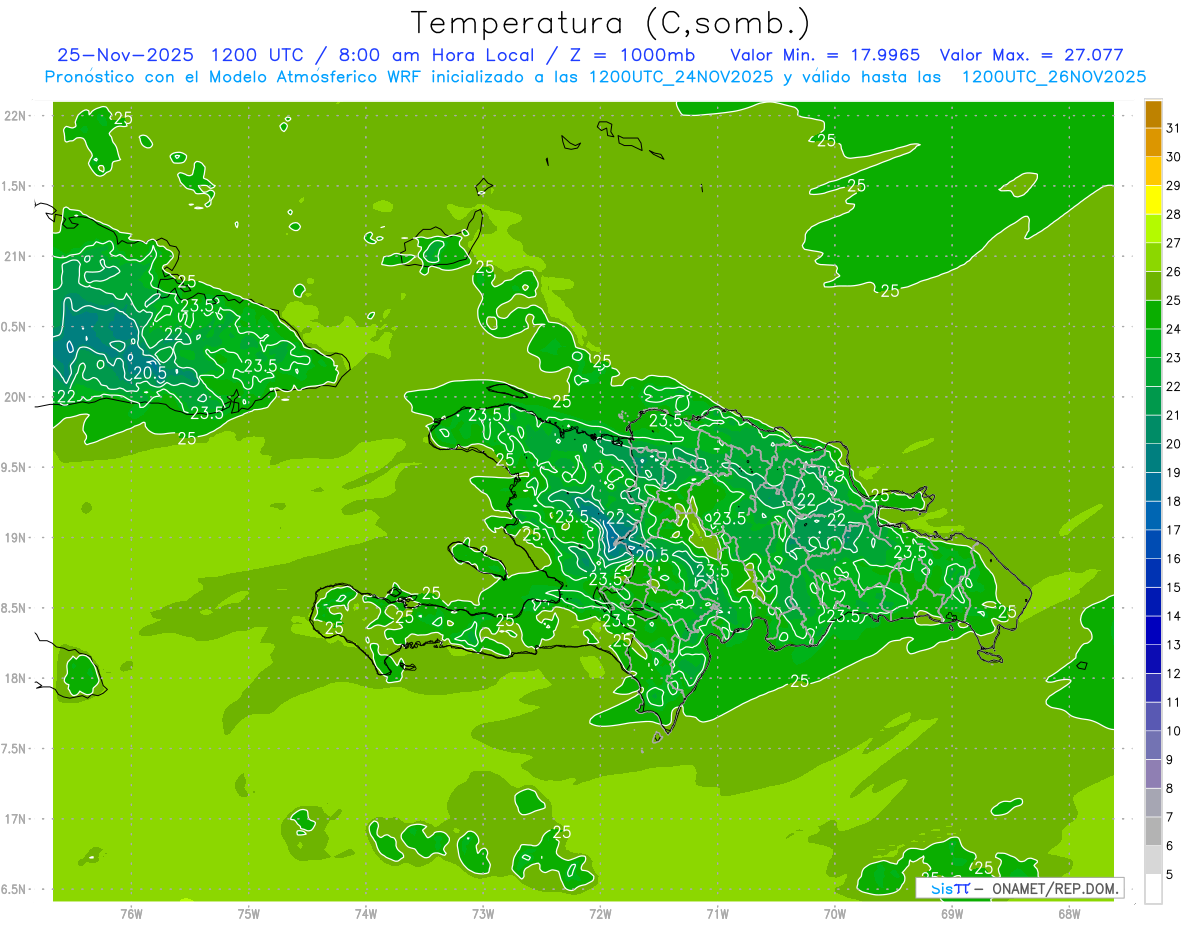The width and height of the screenshot is (1200, 927).
Task: Click the '72W' longitude axis label
Action: point(601,913)
